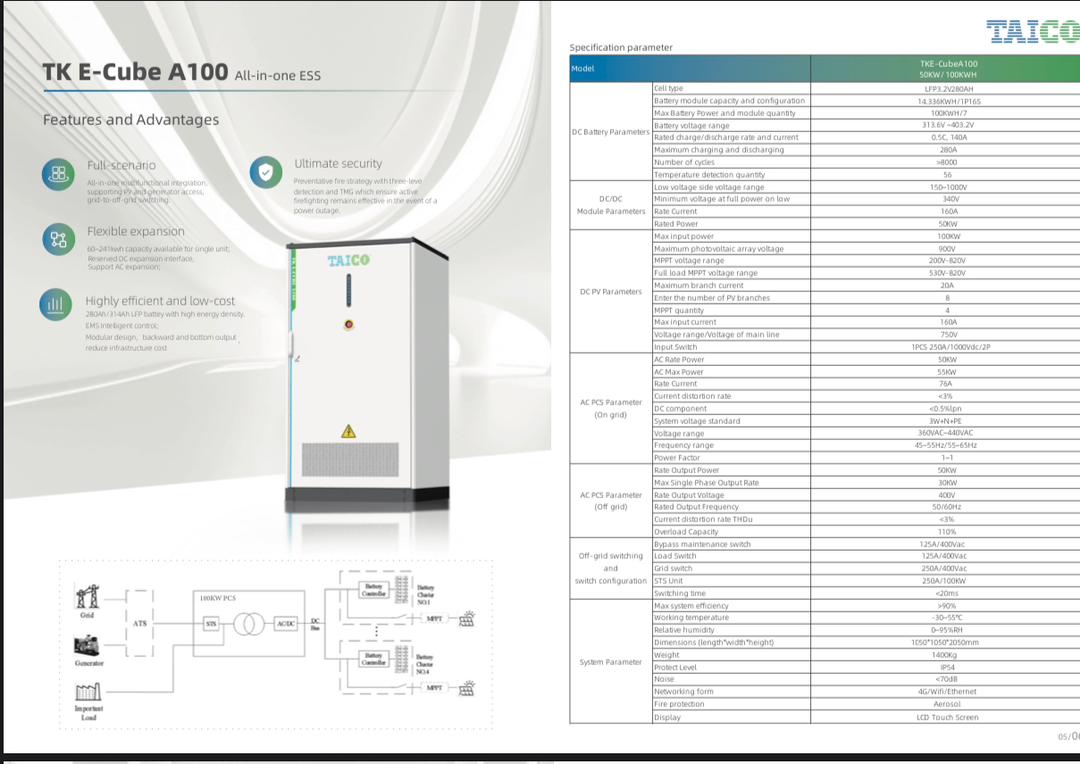
Task: Click the TK E-Cube A100 title
Action: click(x=135, y=73)
